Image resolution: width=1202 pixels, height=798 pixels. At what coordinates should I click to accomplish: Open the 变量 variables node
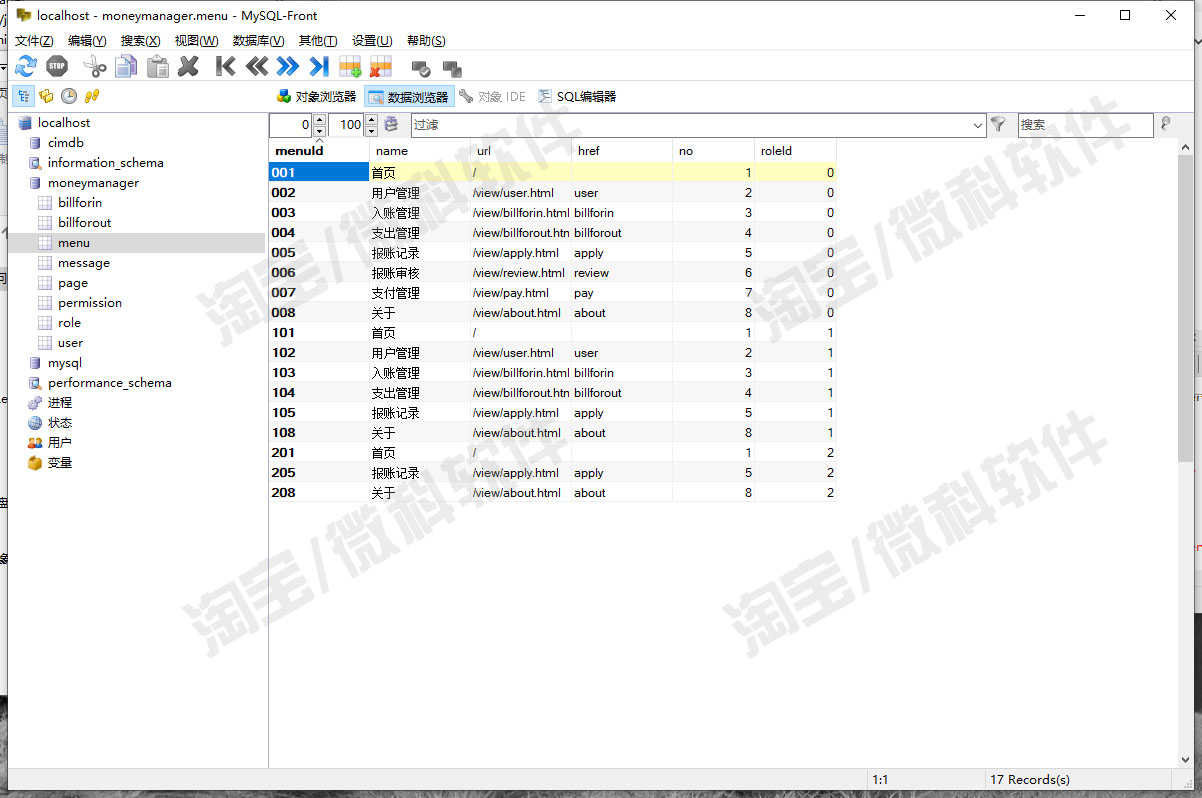click(60, 463)
